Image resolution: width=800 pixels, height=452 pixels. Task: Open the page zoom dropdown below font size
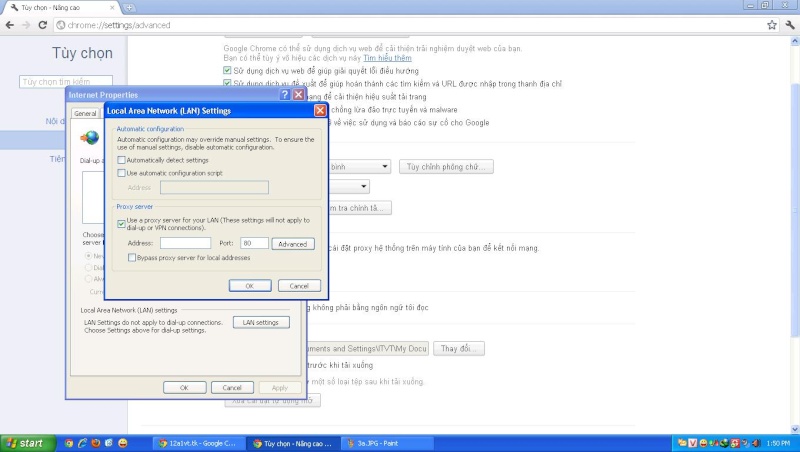click(x=349, y=186)
